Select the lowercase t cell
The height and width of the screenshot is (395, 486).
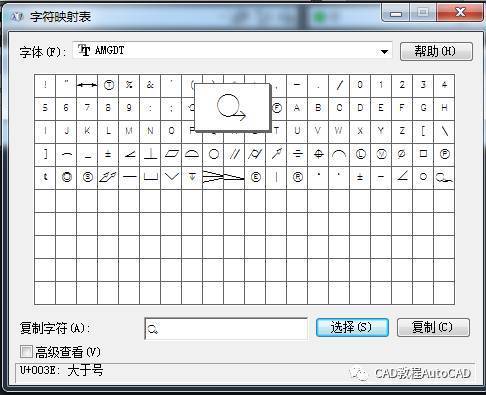tap(45, 177)
